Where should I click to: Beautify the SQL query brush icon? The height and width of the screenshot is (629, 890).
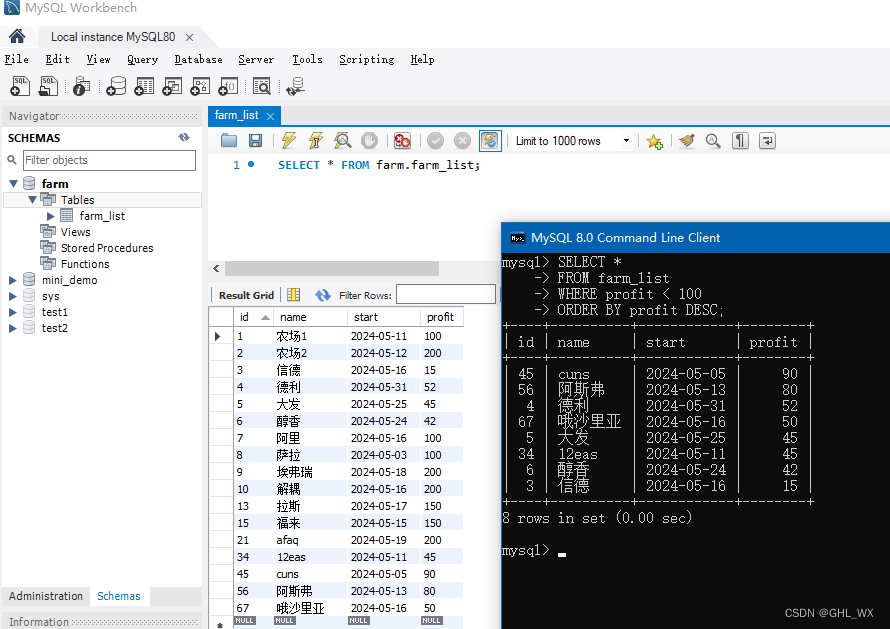687,140
